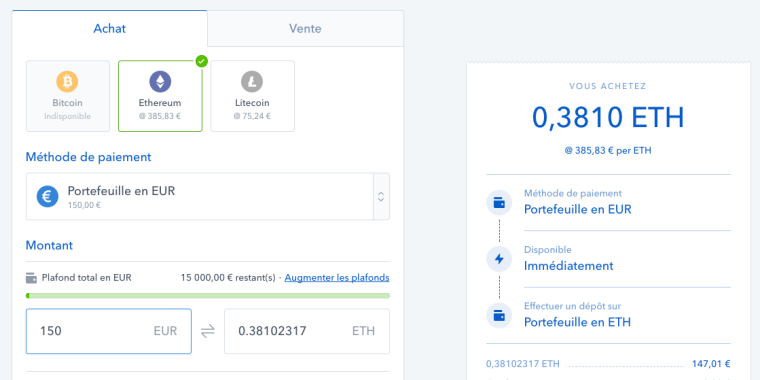Viewport: 760px width, 380px height.
Task: Switch to the Achat tab
Action: pyautogui.click(x=110, y=29)
